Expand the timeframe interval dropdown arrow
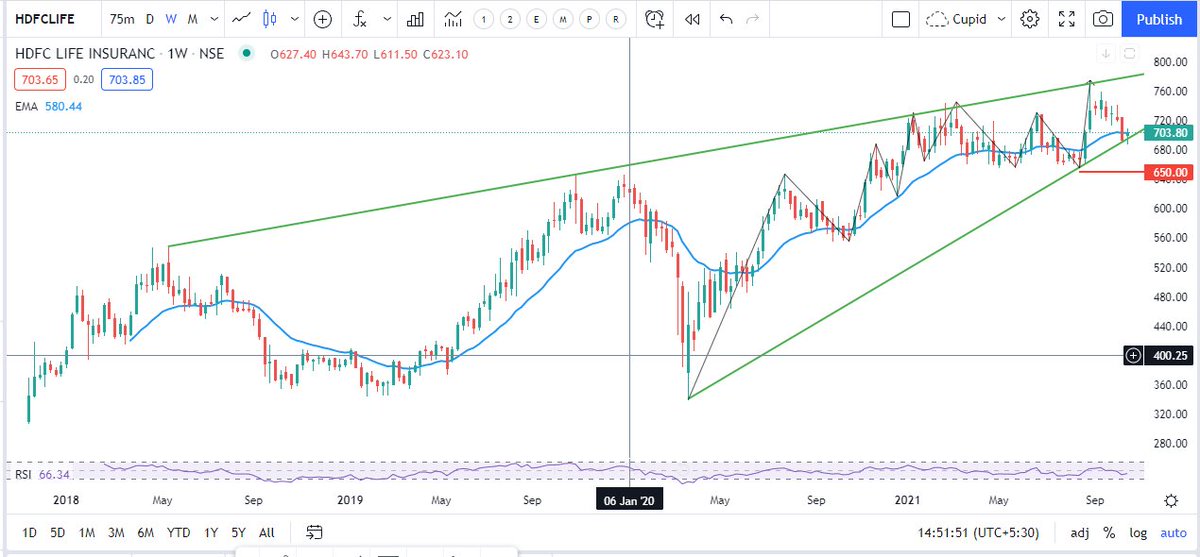 click(212, 19)
